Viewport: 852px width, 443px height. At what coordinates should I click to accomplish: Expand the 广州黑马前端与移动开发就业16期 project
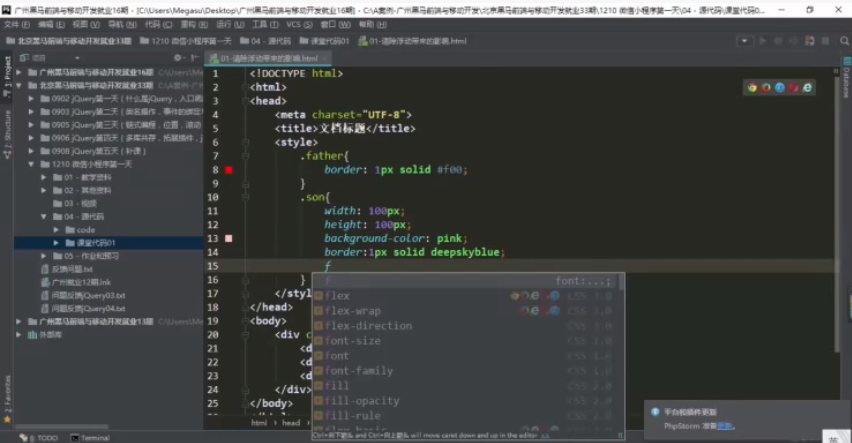[x=19, y=72]
